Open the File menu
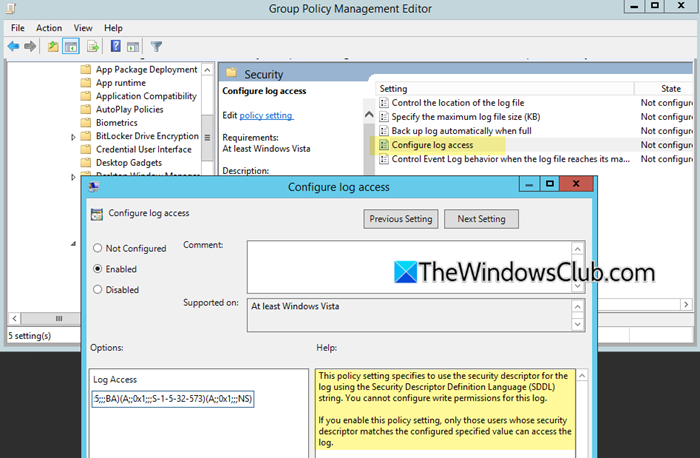This screenshot has height=458, width=700. coord(18,28)
